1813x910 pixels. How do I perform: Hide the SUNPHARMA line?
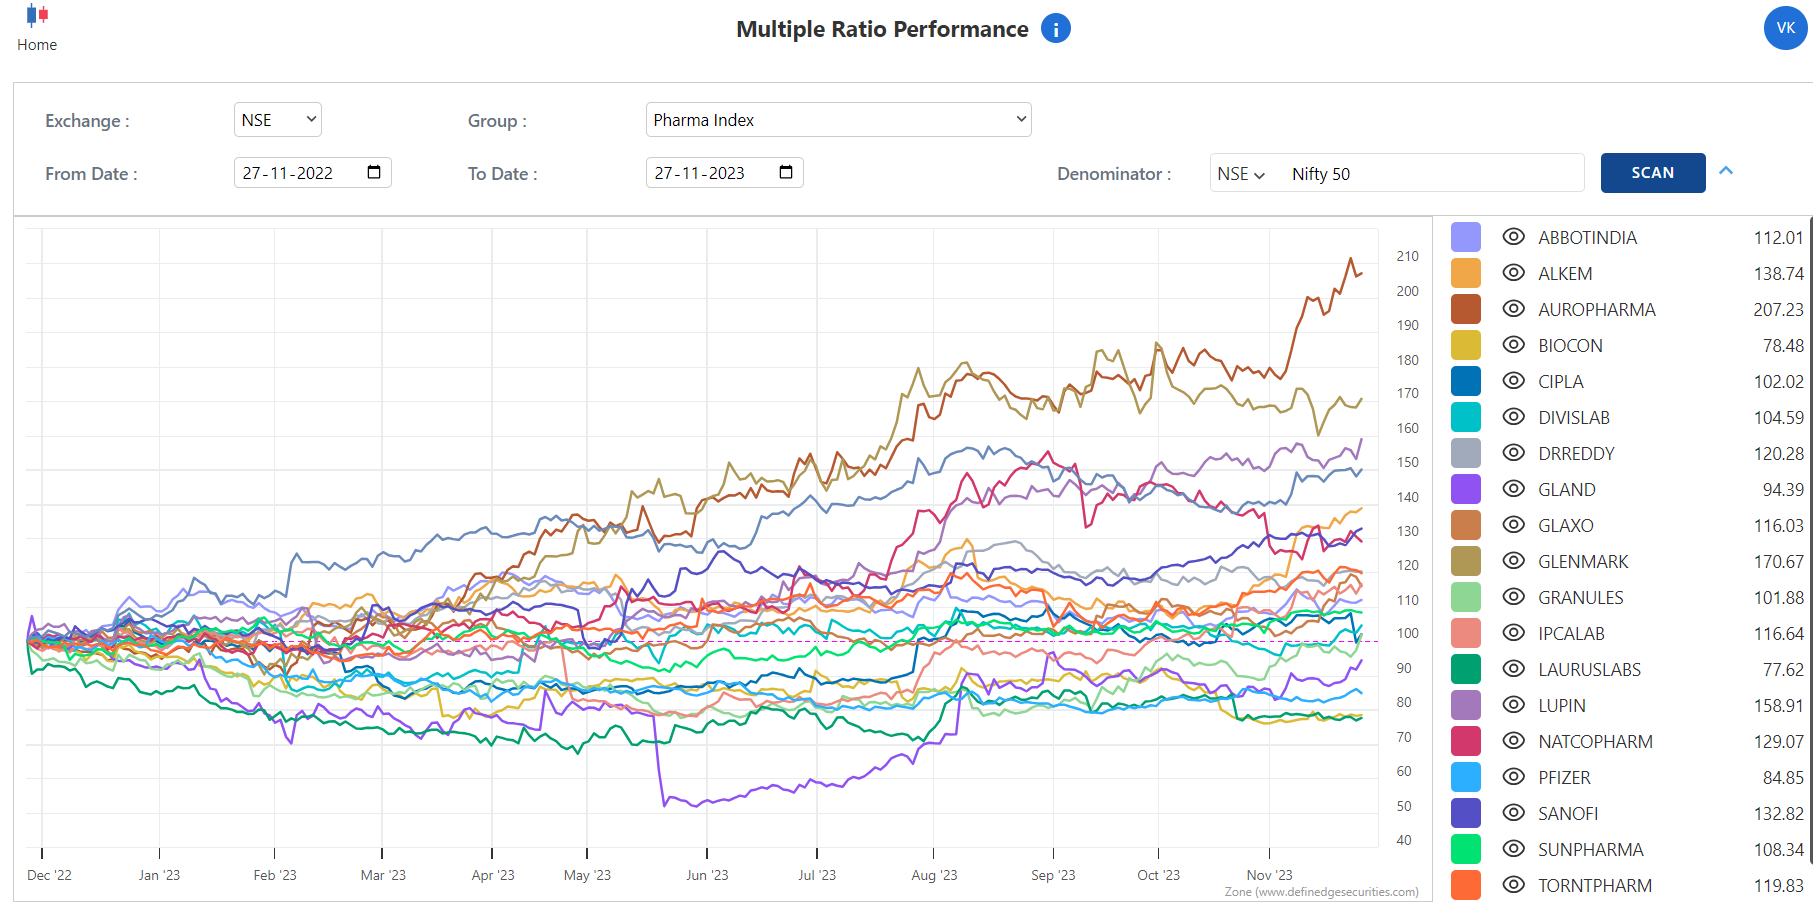pos(1514,849)
